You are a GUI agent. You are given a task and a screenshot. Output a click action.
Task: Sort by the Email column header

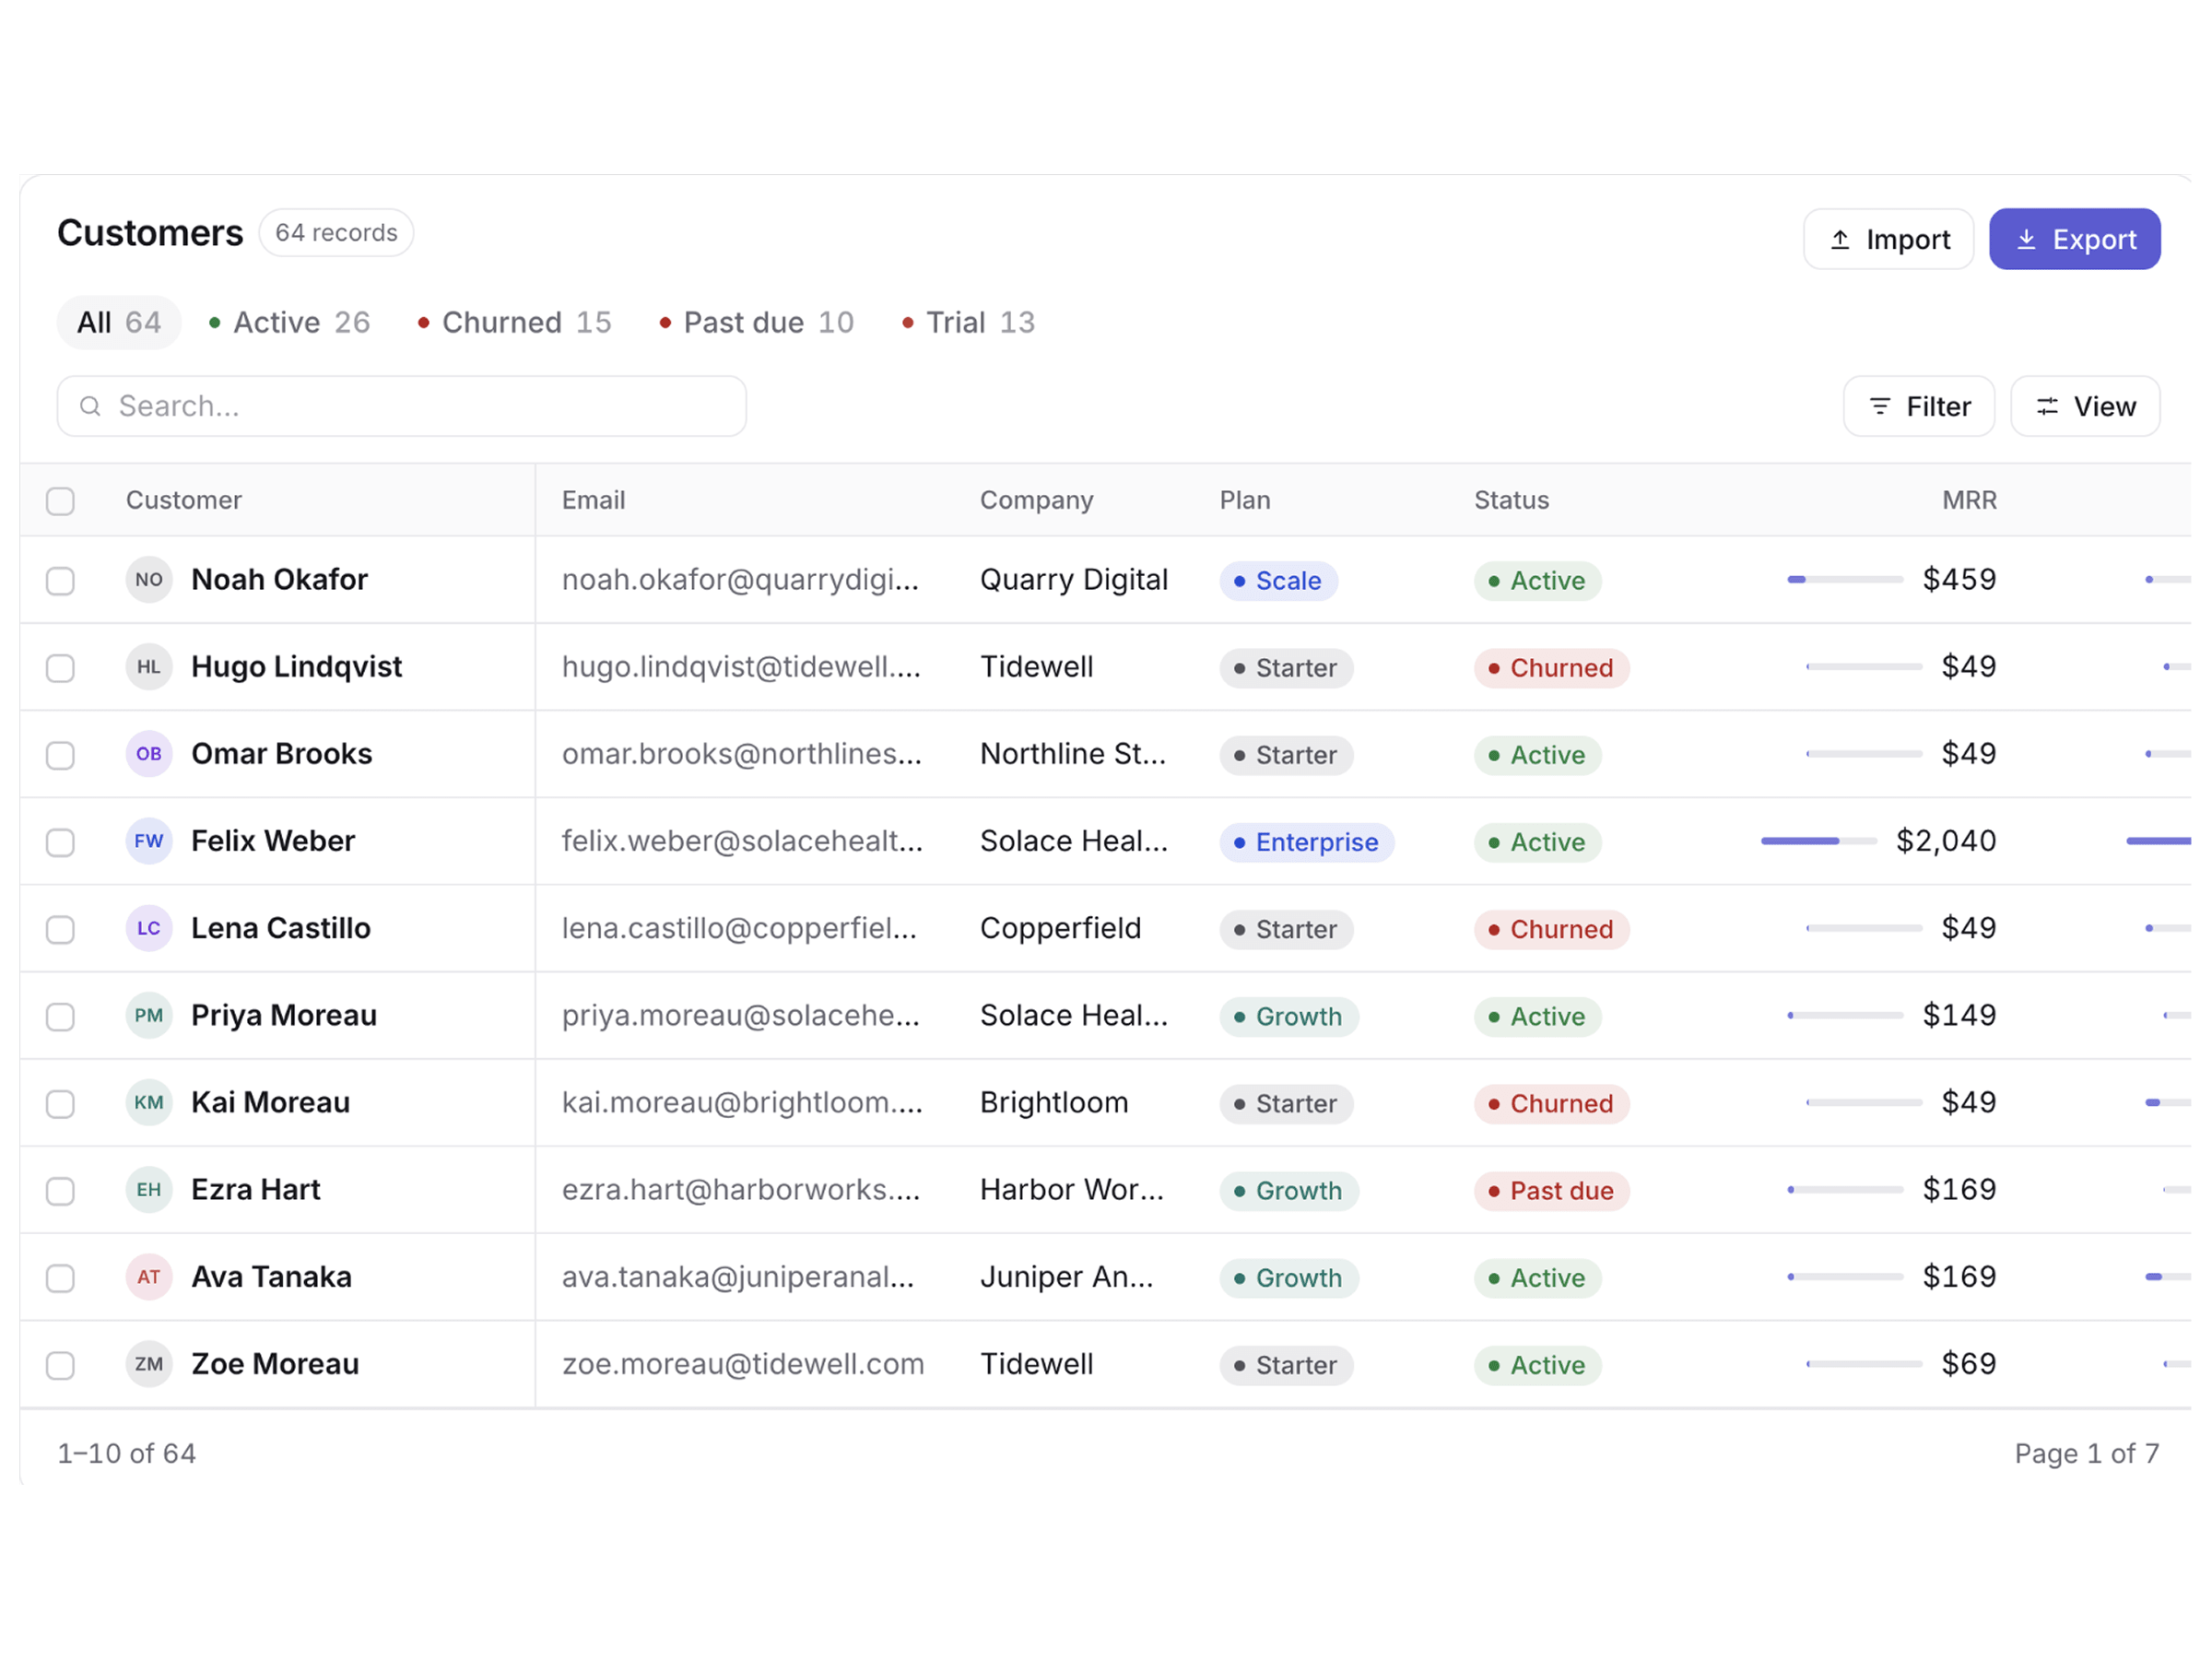click(593, 500)
